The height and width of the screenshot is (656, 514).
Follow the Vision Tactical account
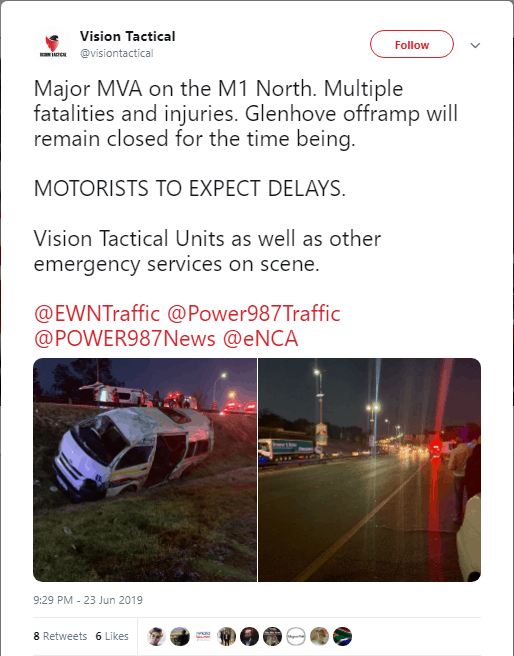coord(412,44)
